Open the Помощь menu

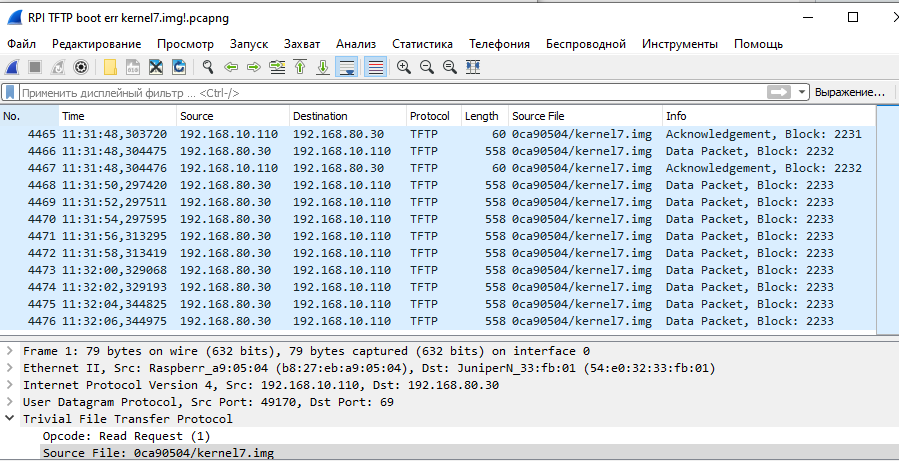(759, 44)
